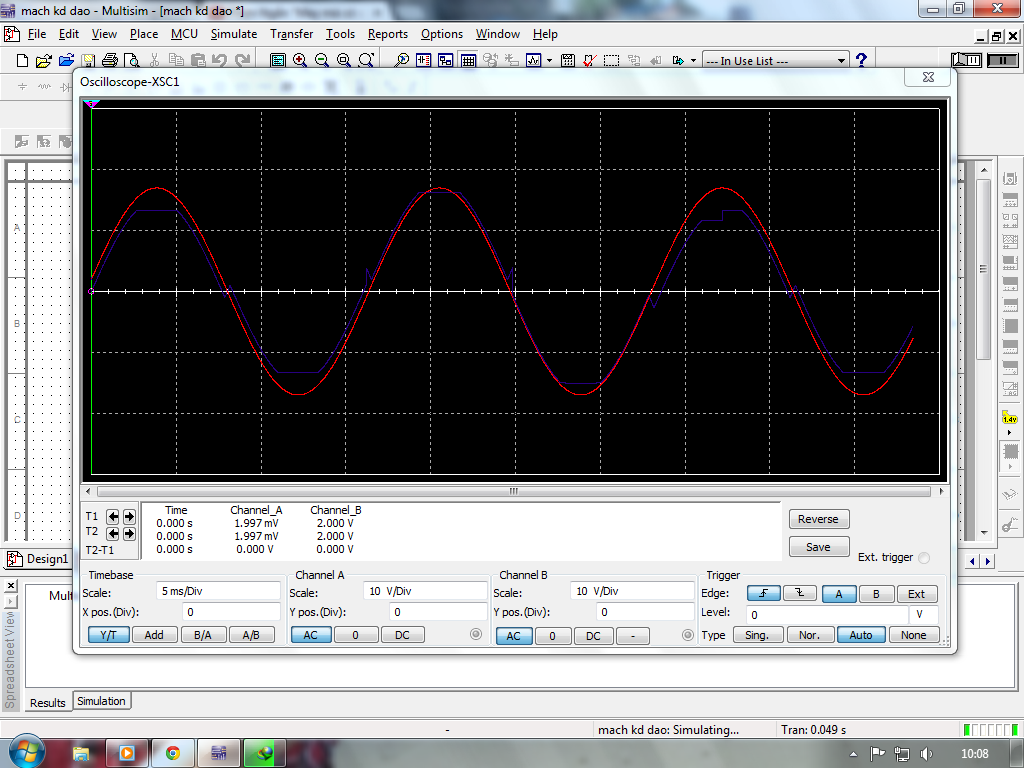1024x768 pixels.
Task: Click the Help question mark icon
Action: tap(861, 60)
